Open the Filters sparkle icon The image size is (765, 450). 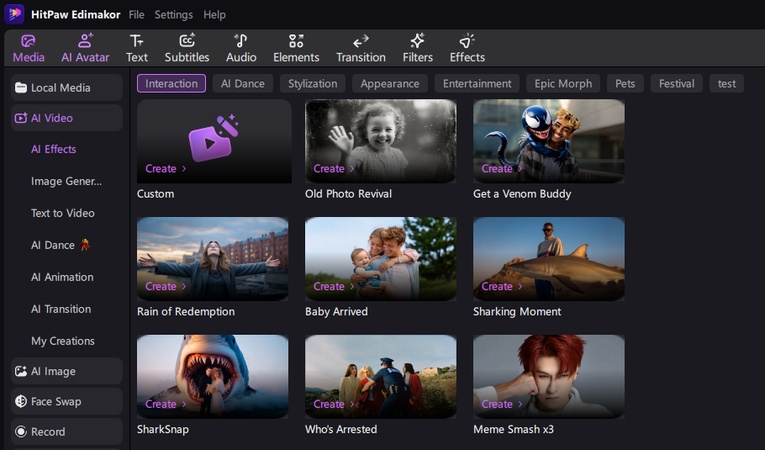click(417, 41)
